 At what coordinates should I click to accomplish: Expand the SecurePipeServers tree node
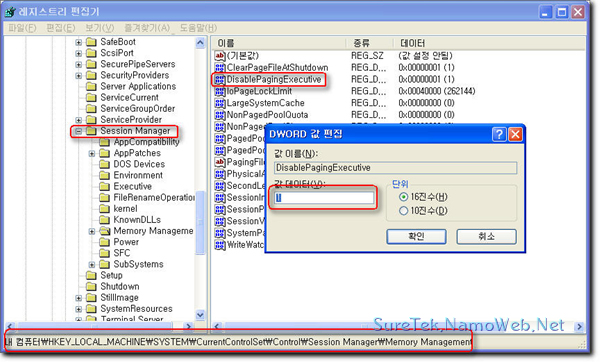(78, 64)
